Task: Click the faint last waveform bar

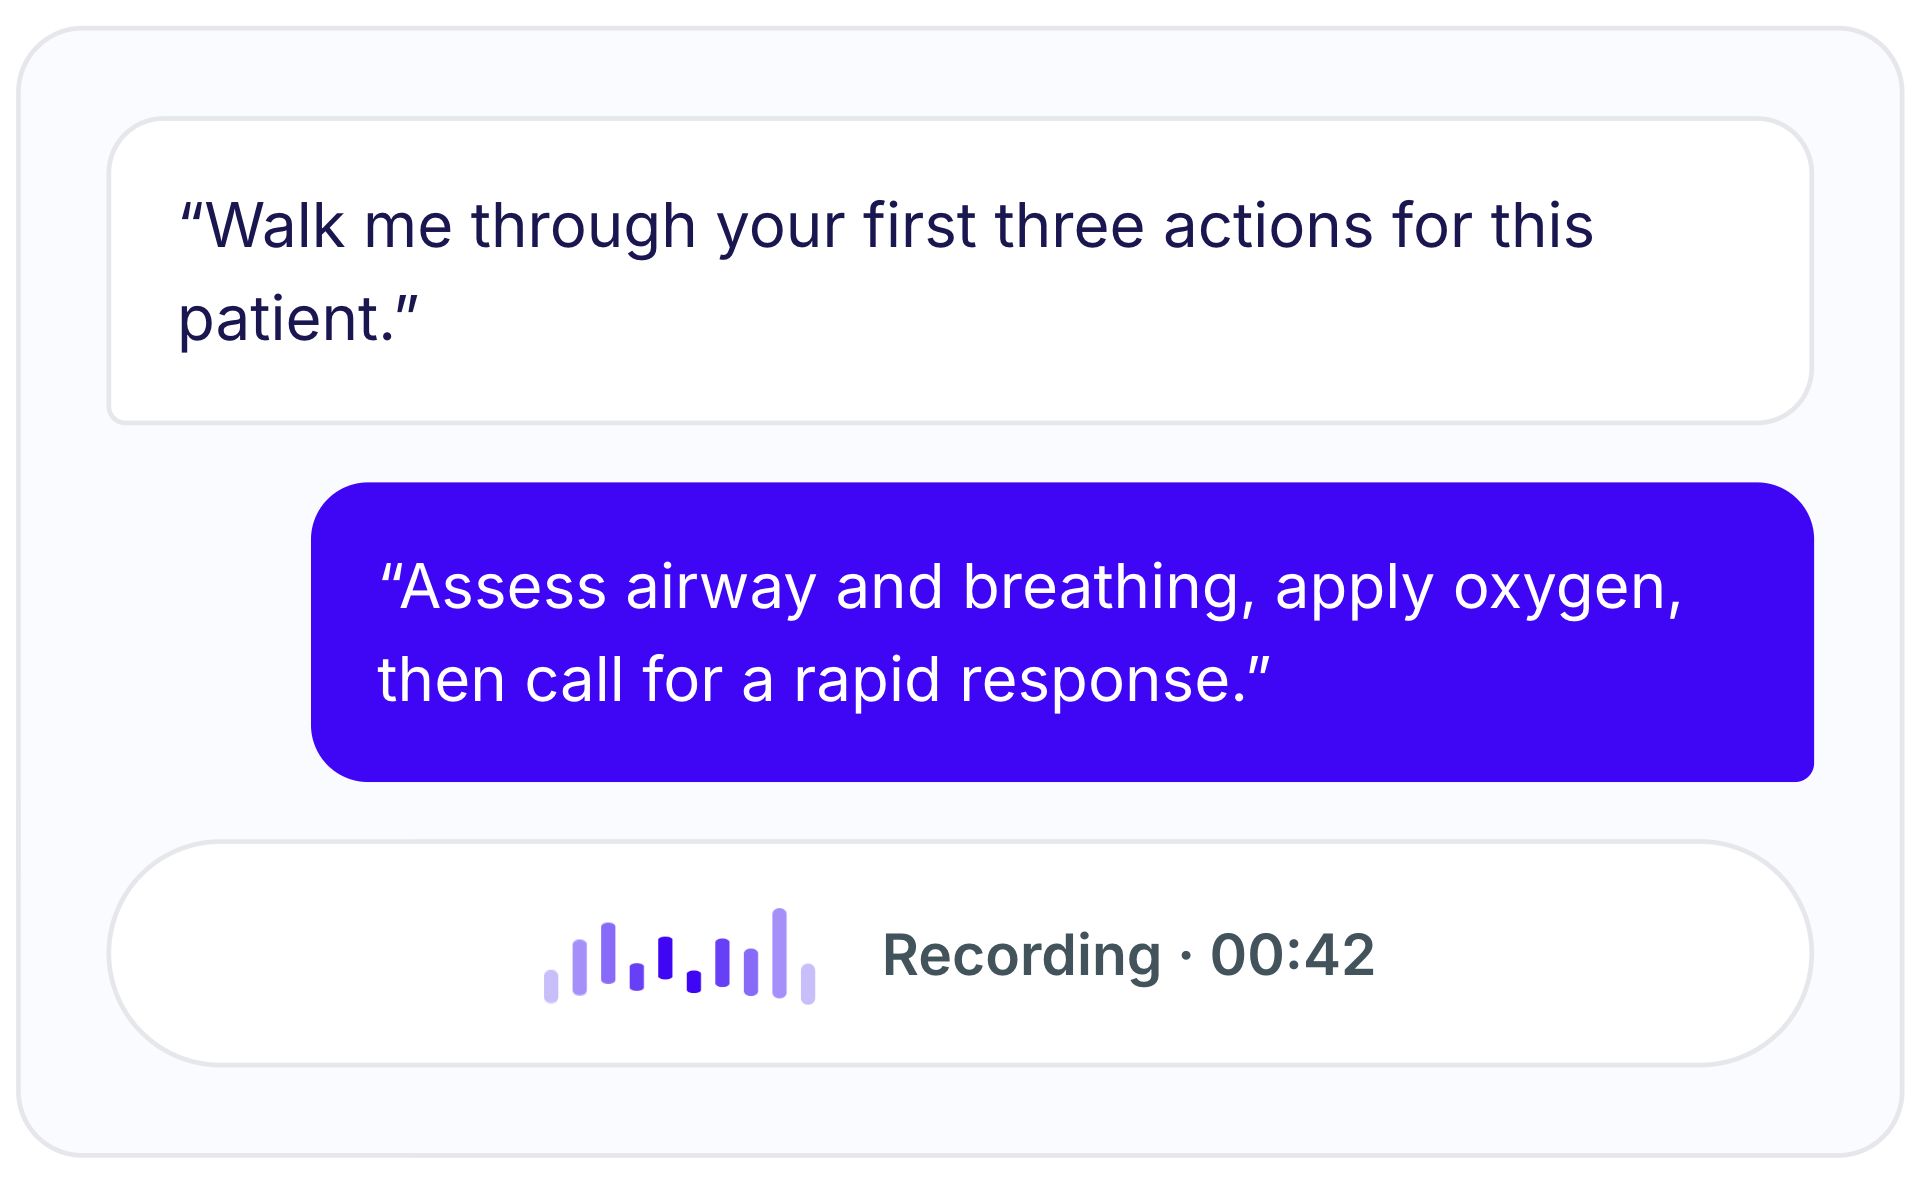Action: pyautogui.click(x=808, y=983)
